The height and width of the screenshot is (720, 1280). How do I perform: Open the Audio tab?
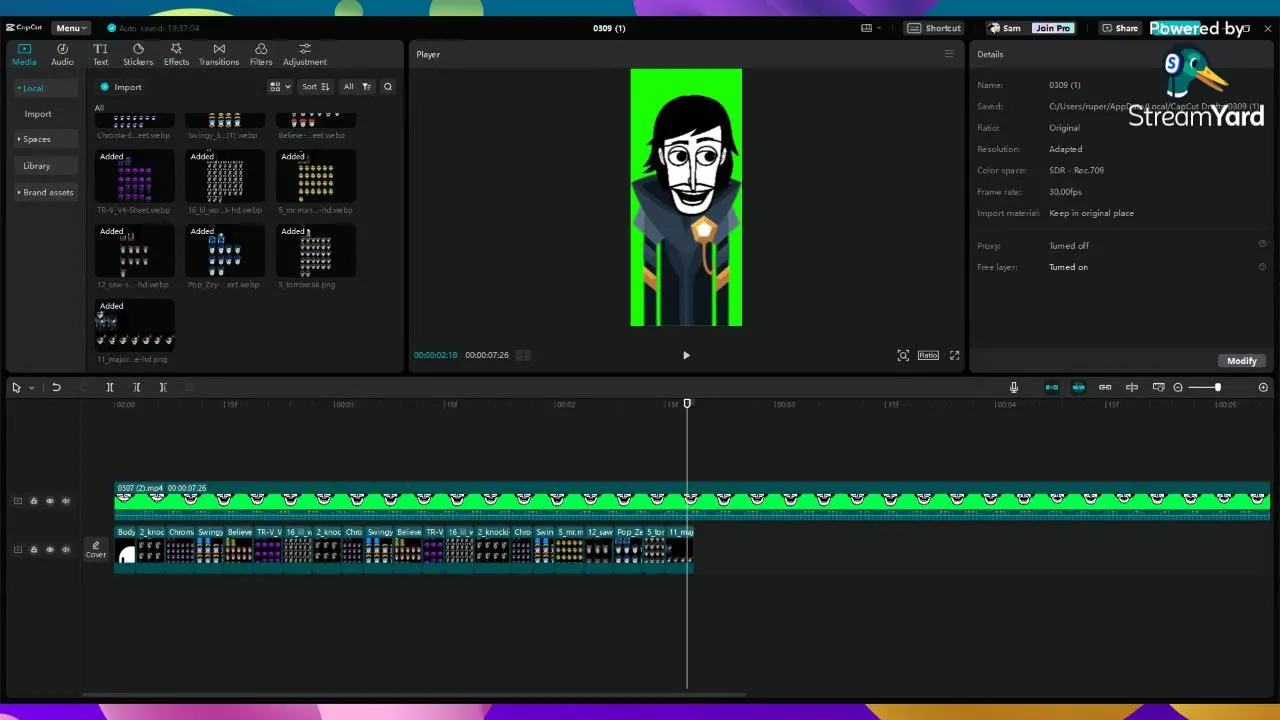pos(62,54)
